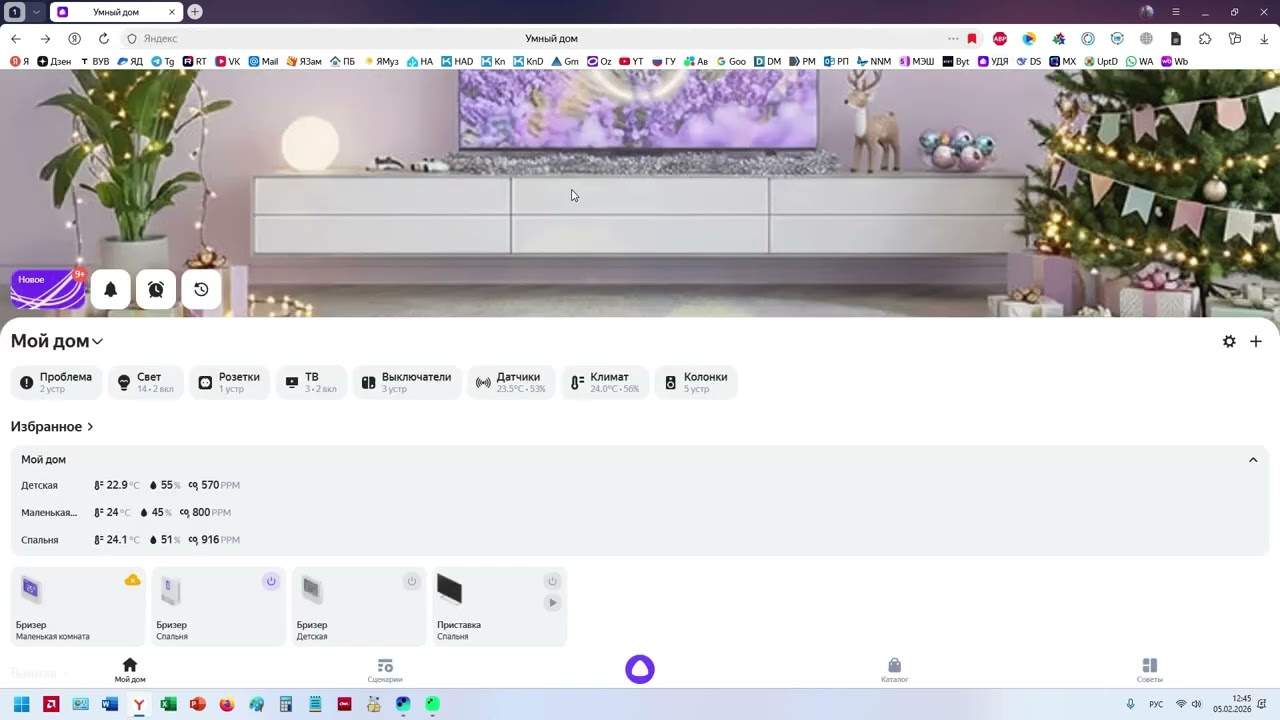1280x720 pixels.
Task: Open the alarm clock icon
Action: point(156,289)
